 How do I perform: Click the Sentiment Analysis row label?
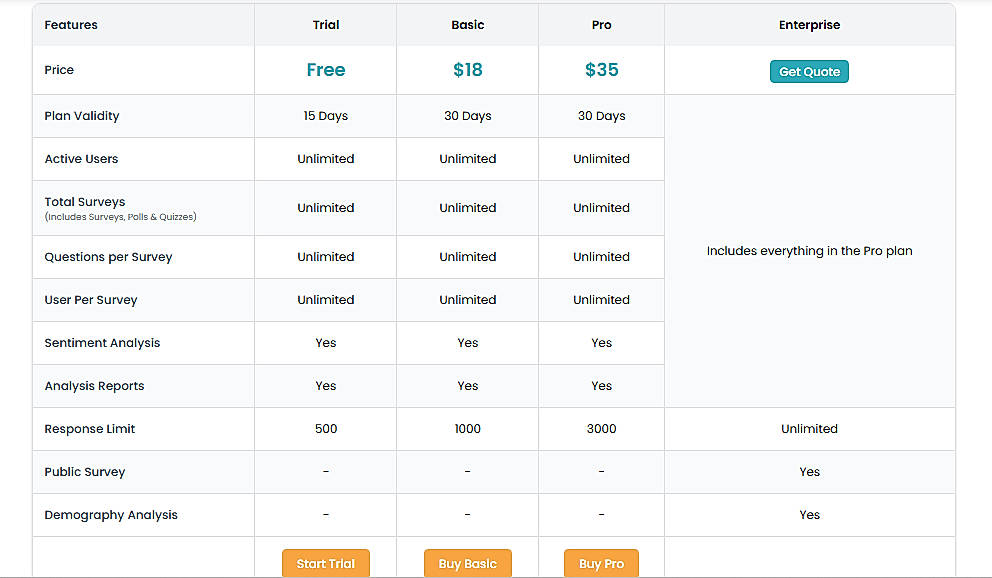click(102, 343)
